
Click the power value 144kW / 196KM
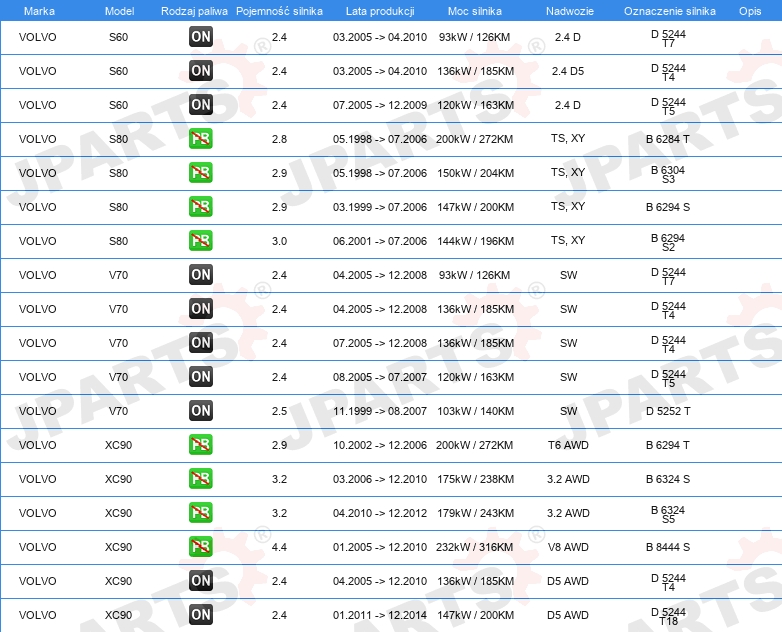pos(475,241)
